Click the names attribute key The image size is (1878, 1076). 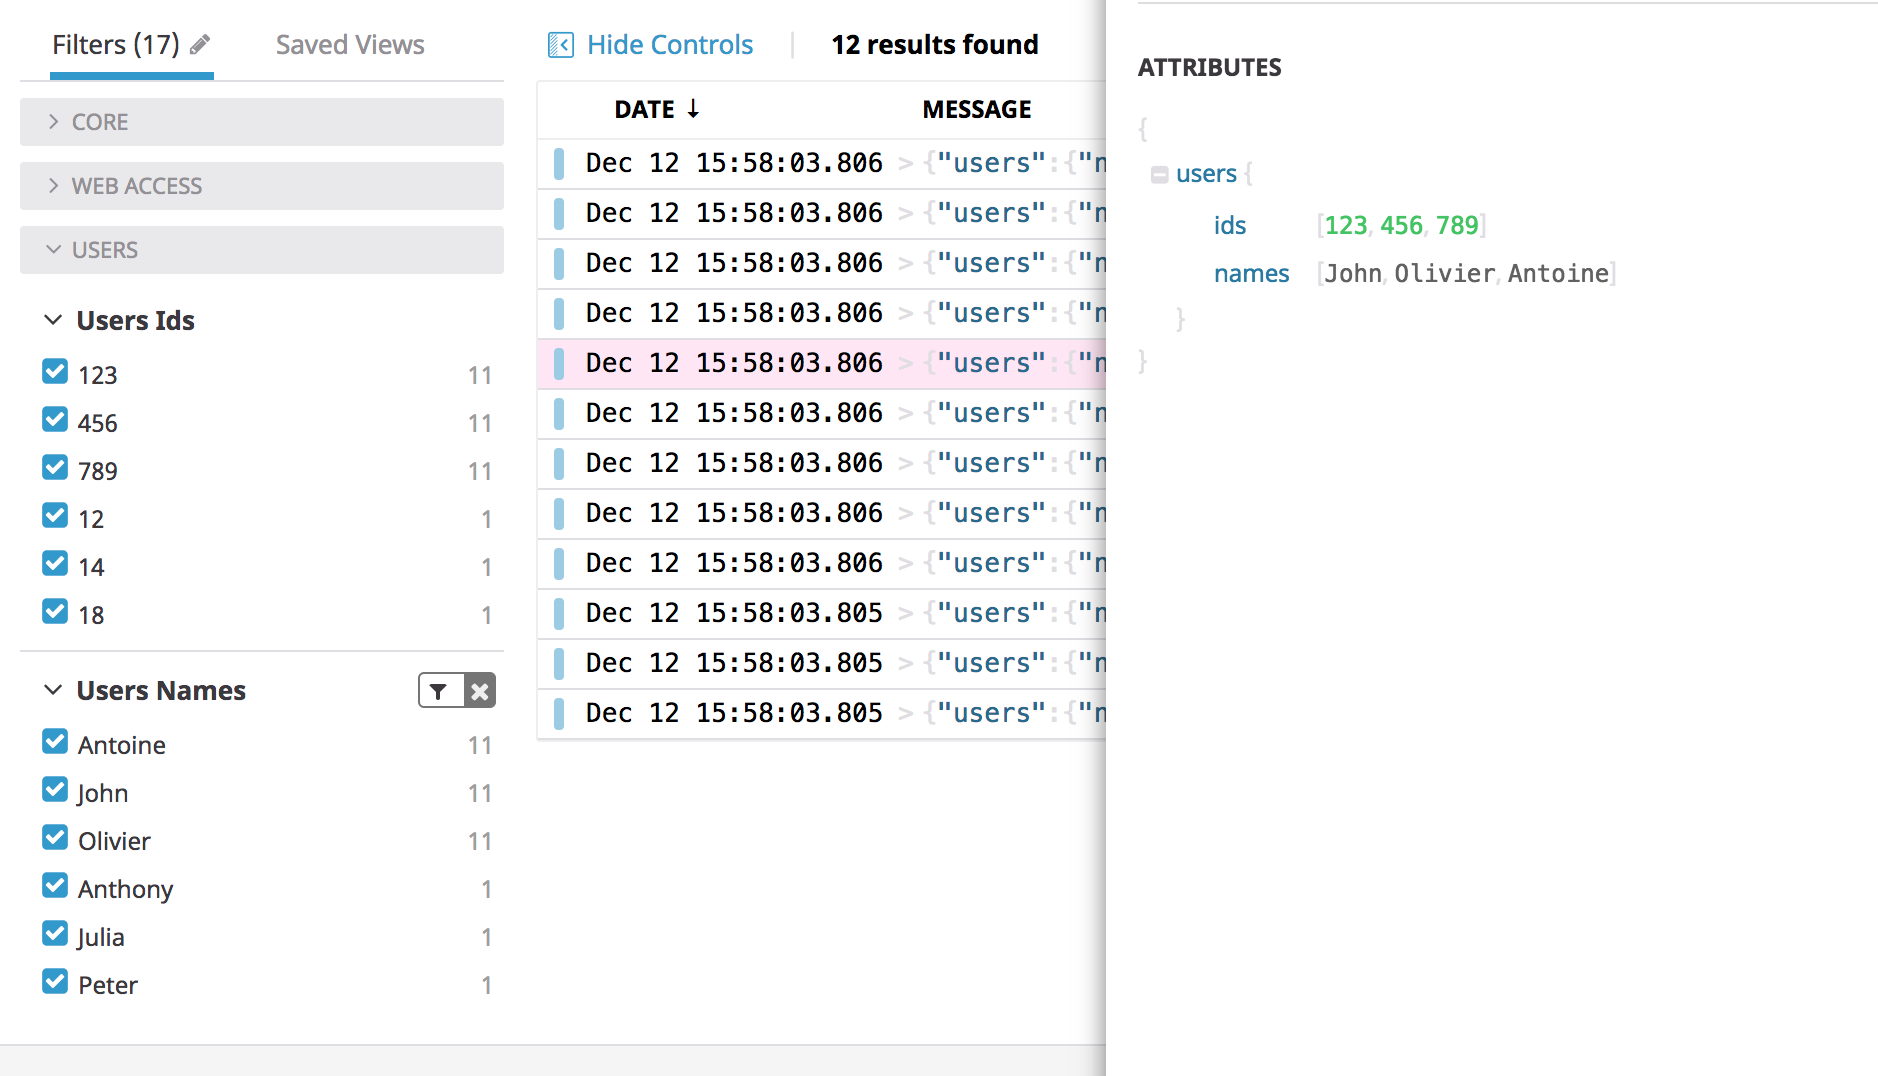tap(1251, 274)
